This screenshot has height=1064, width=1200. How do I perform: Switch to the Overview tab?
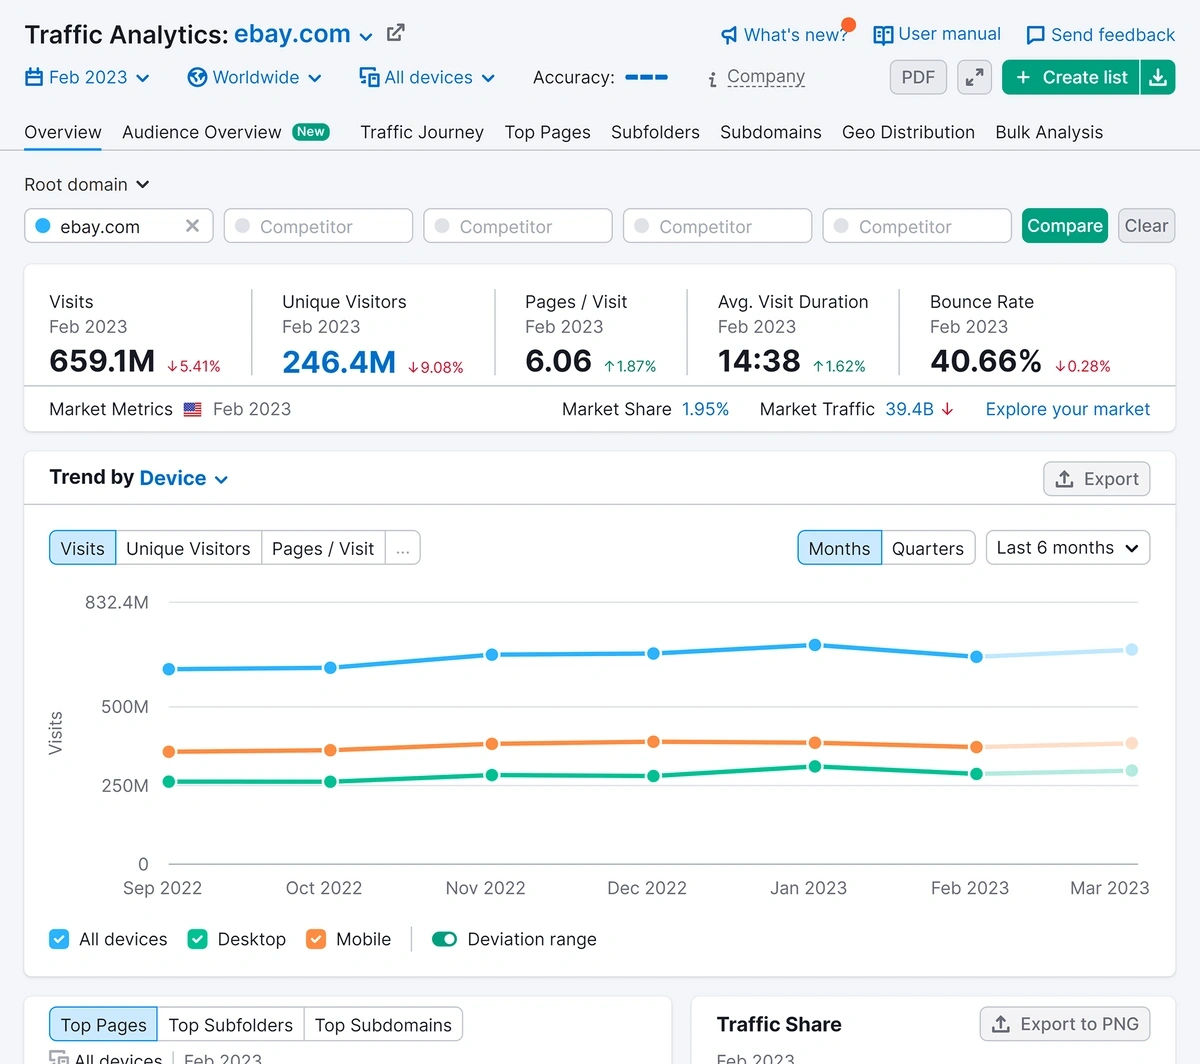coord(63,132)
